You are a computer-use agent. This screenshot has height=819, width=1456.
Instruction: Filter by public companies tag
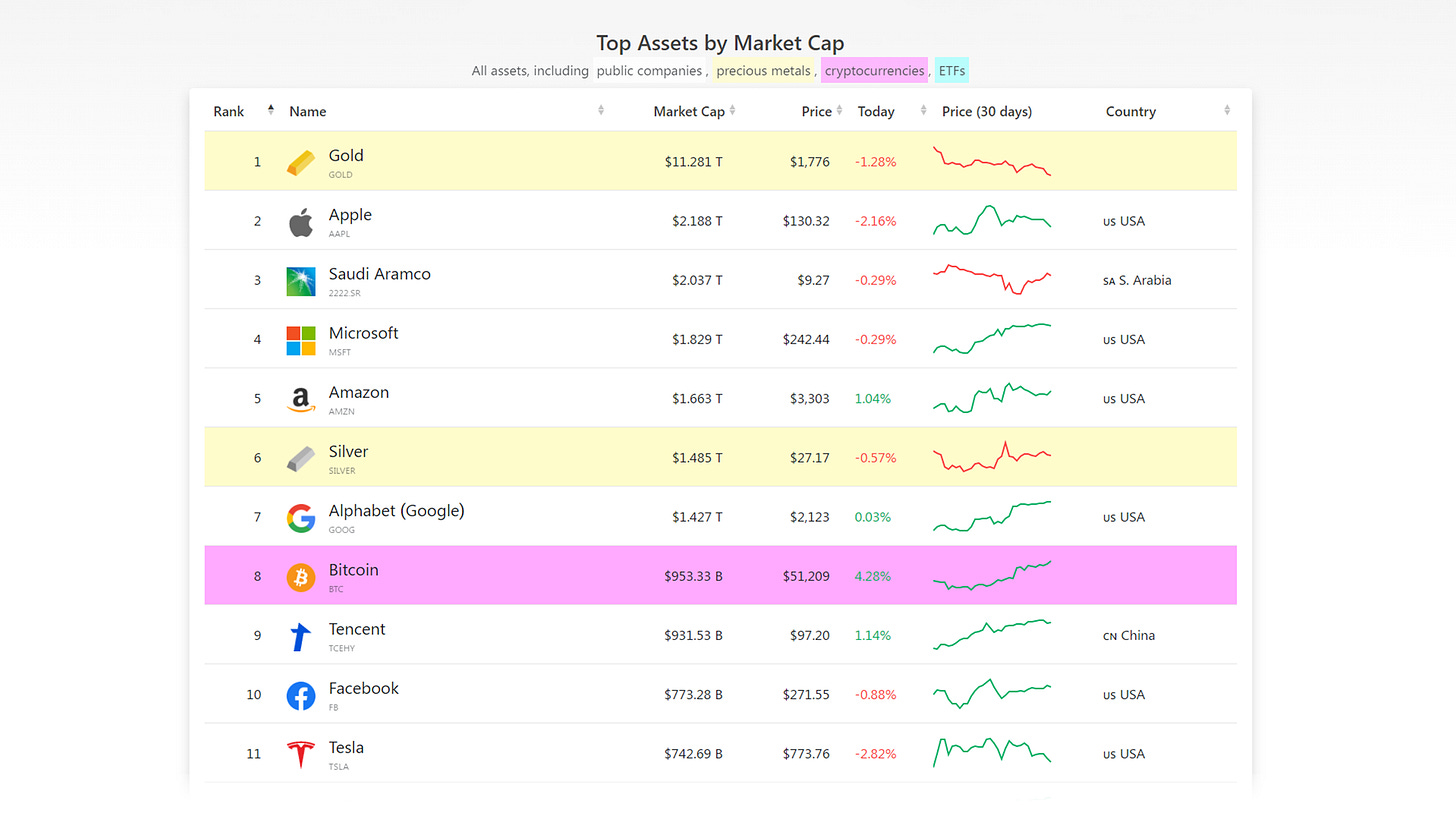[649, 71]
